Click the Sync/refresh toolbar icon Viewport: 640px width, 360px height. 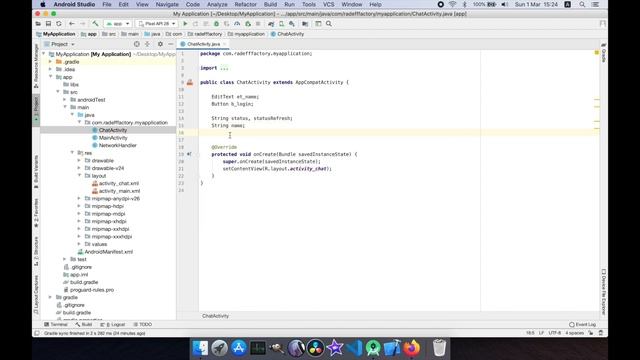[59, 24]
